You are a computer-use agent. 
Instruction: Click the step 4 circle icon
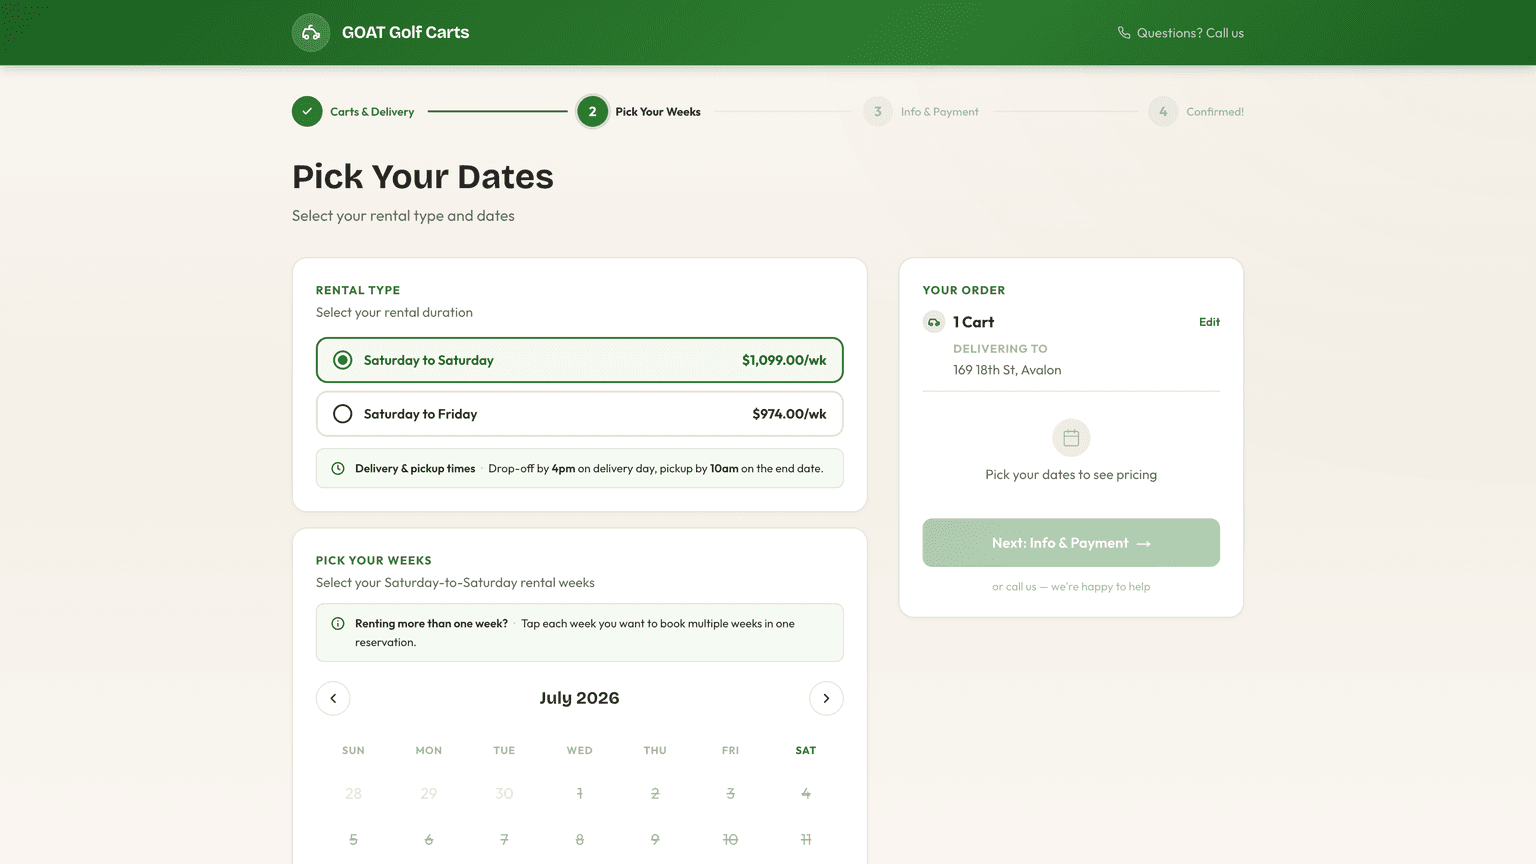pos(1163,112)
